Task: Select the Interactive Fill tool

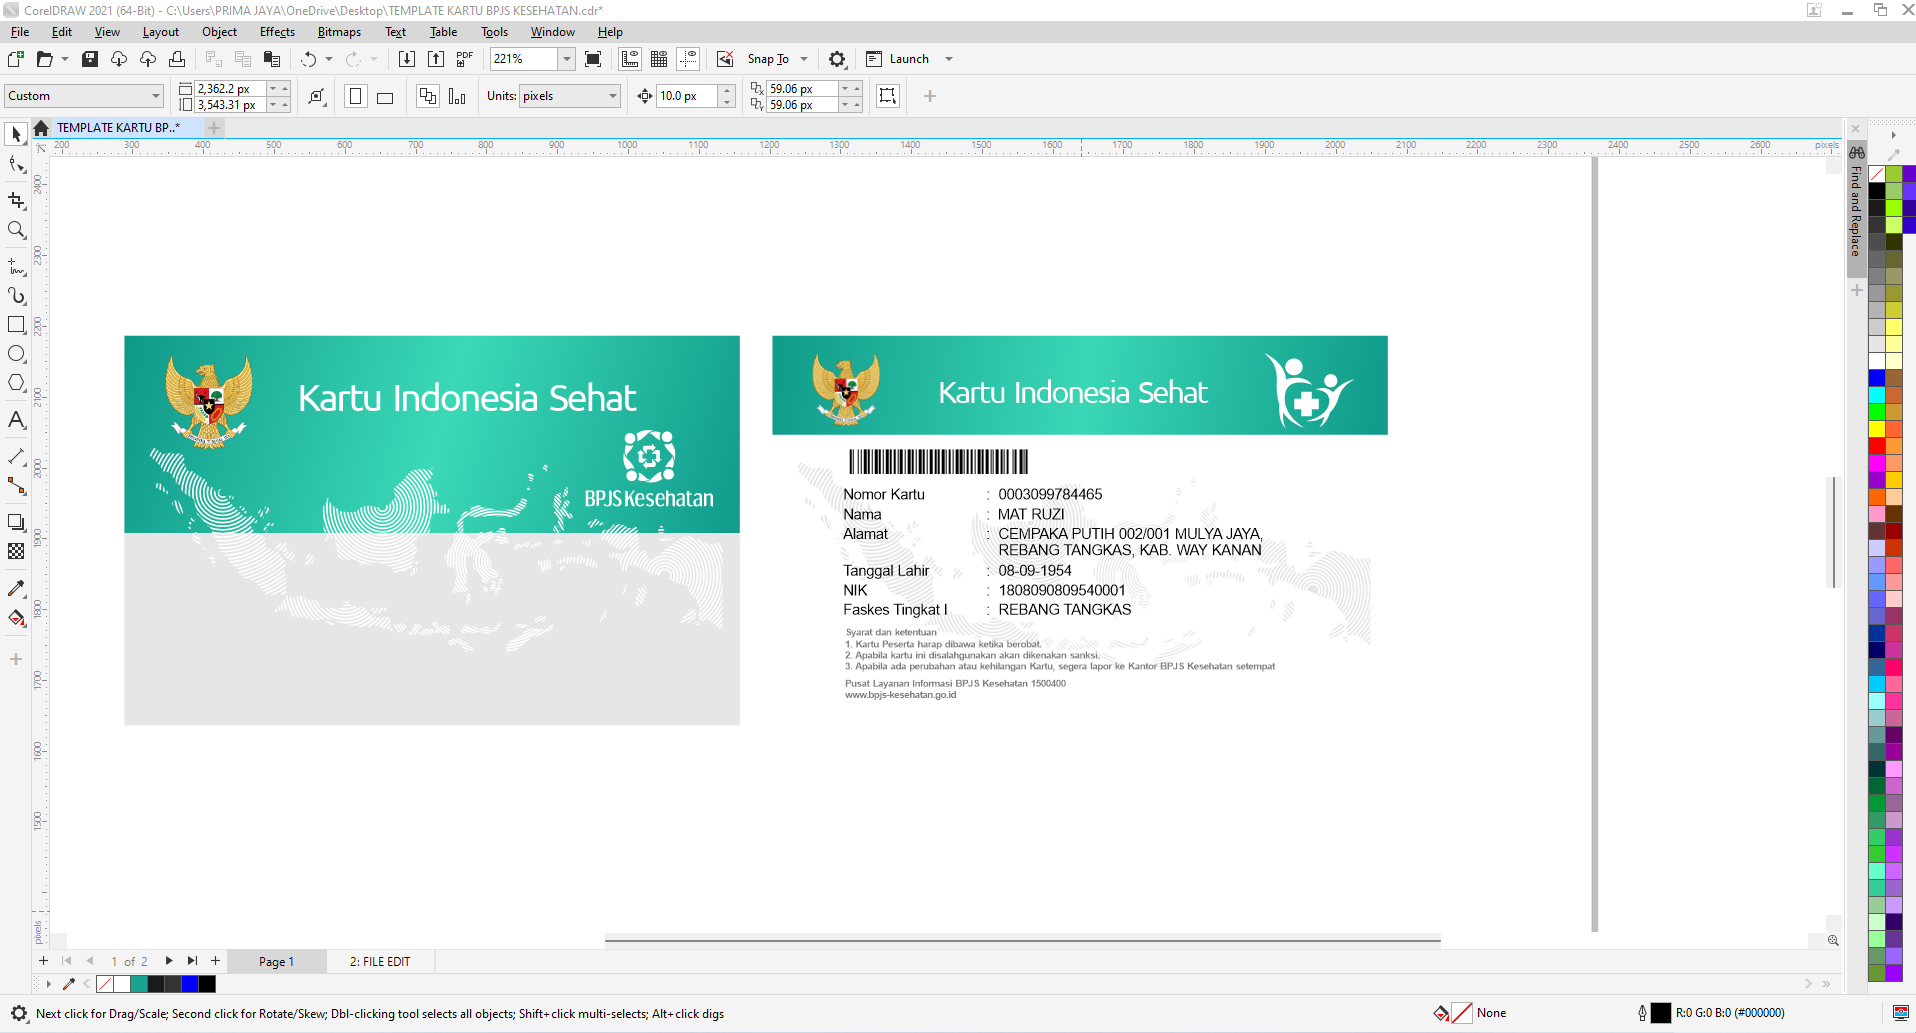Action: tap(16, 618)
